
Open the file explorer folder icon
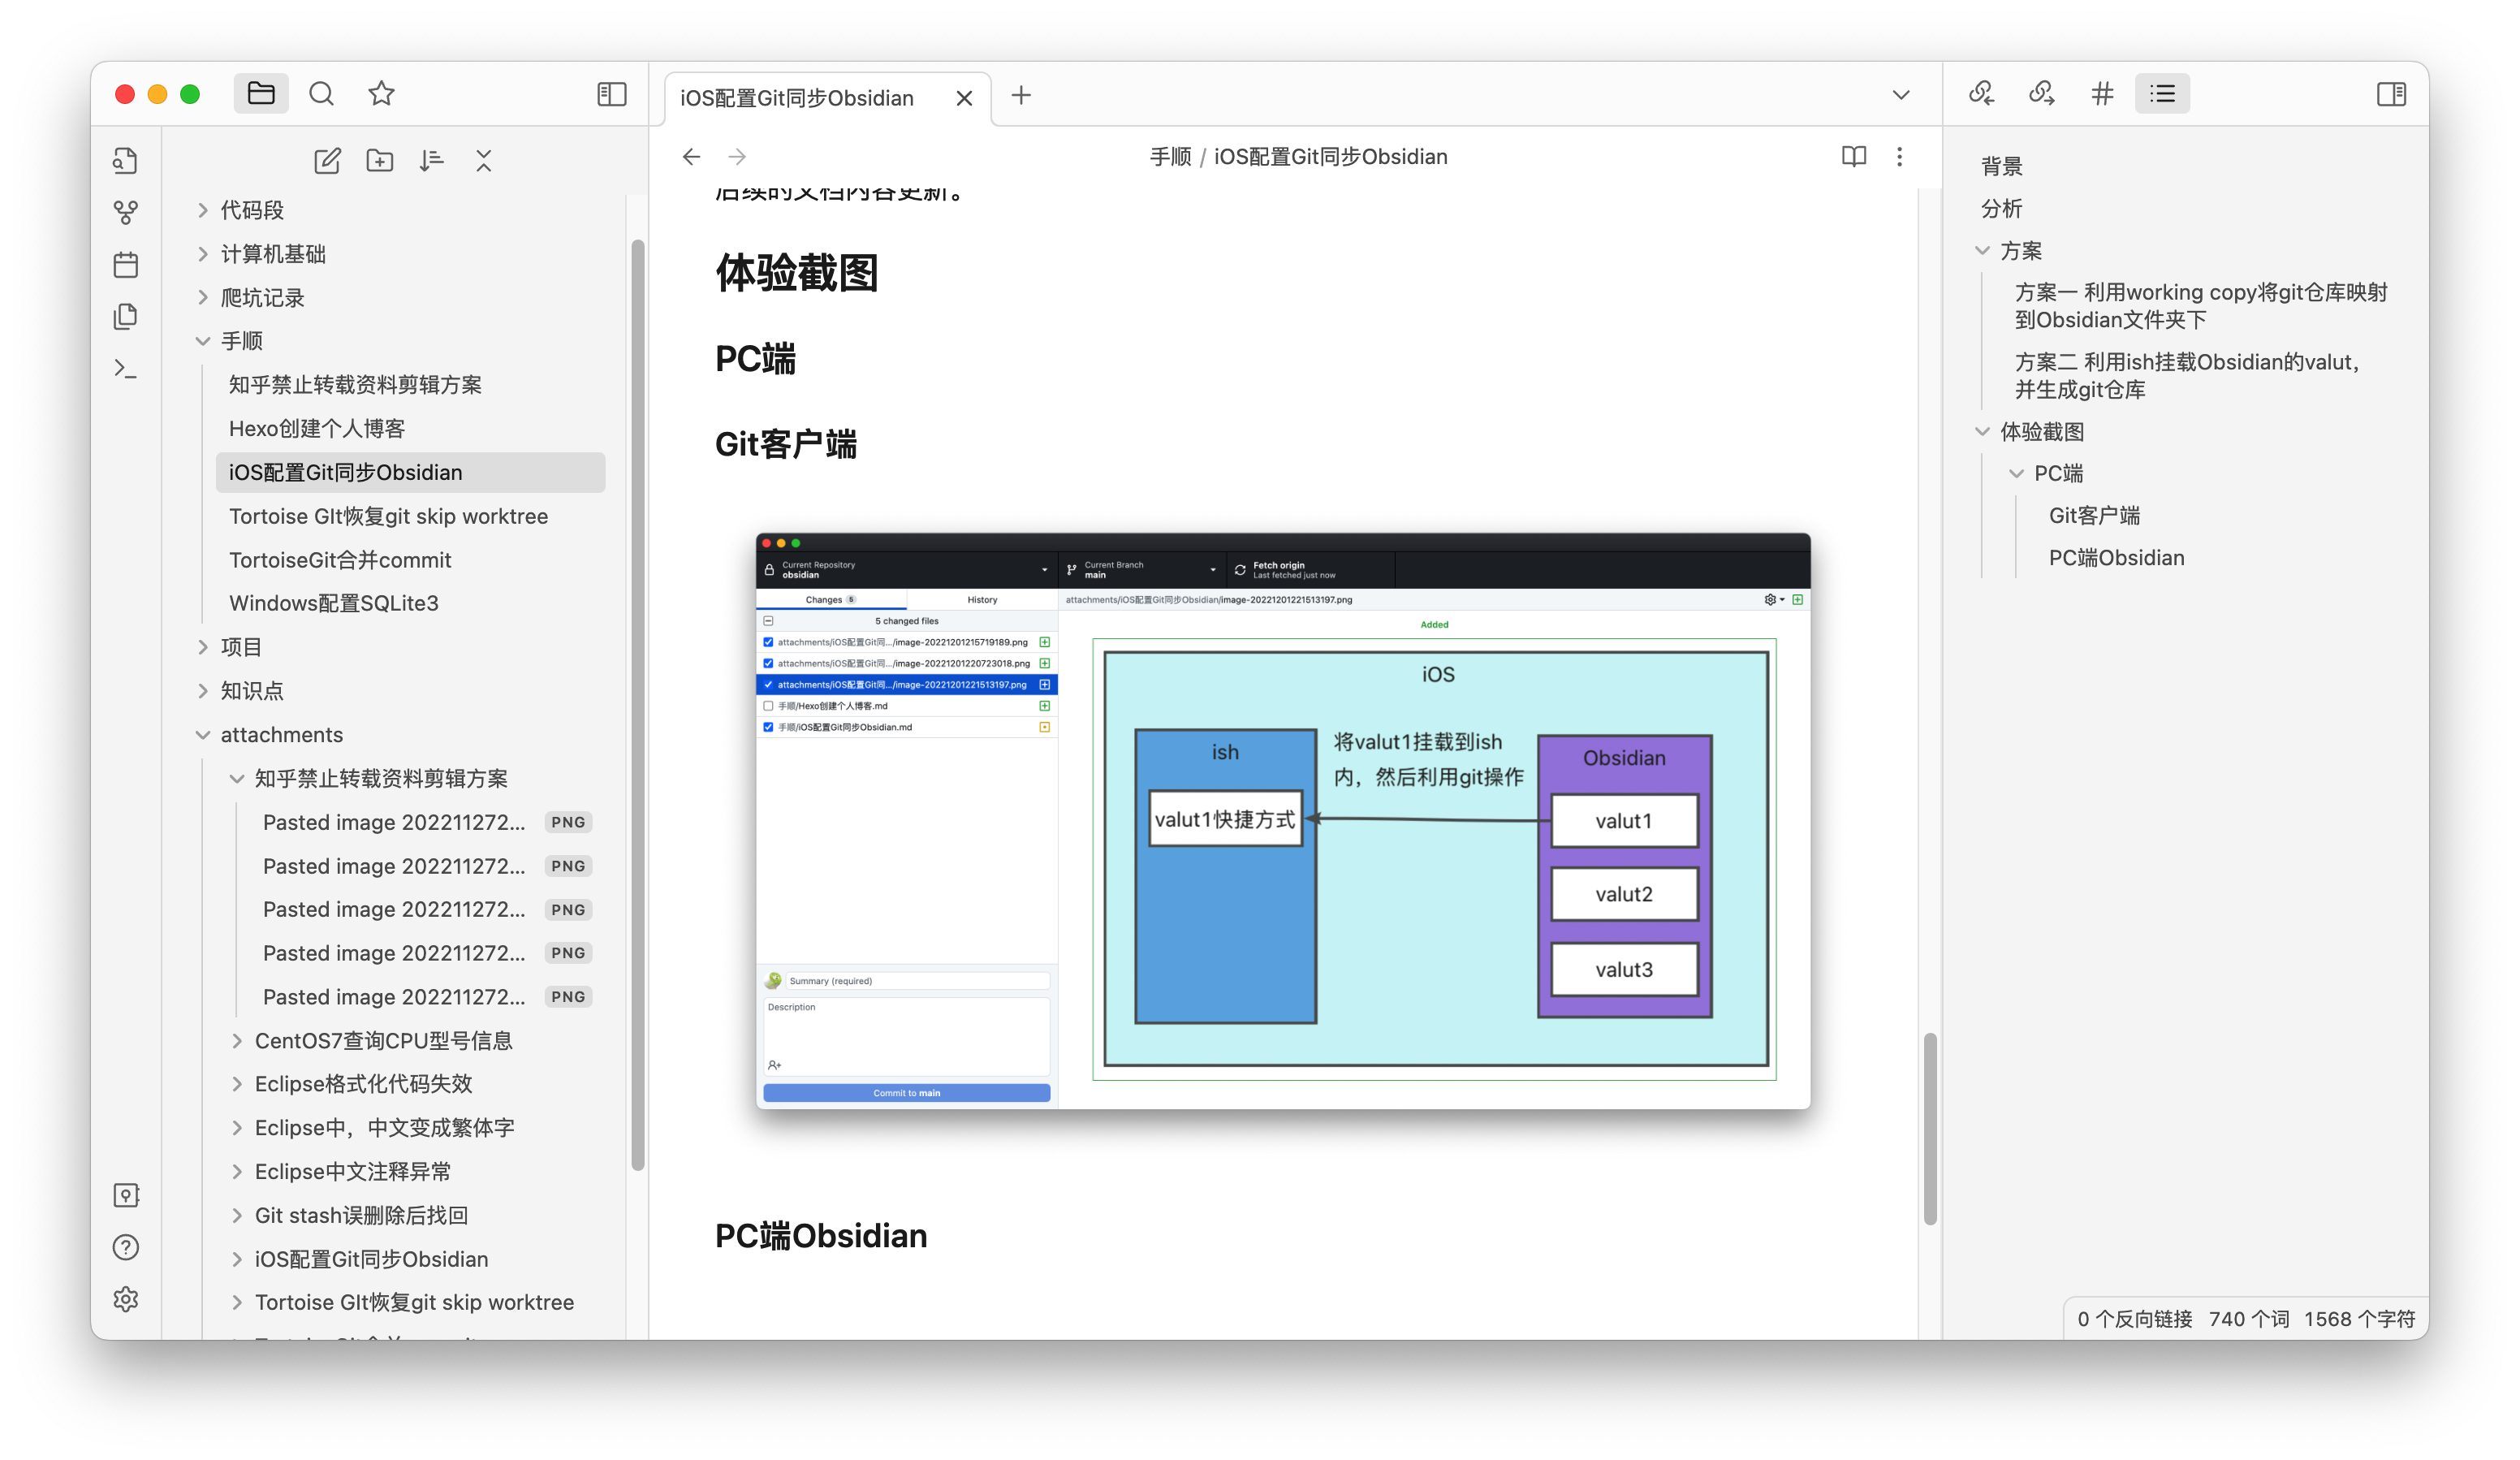[261, 94]
